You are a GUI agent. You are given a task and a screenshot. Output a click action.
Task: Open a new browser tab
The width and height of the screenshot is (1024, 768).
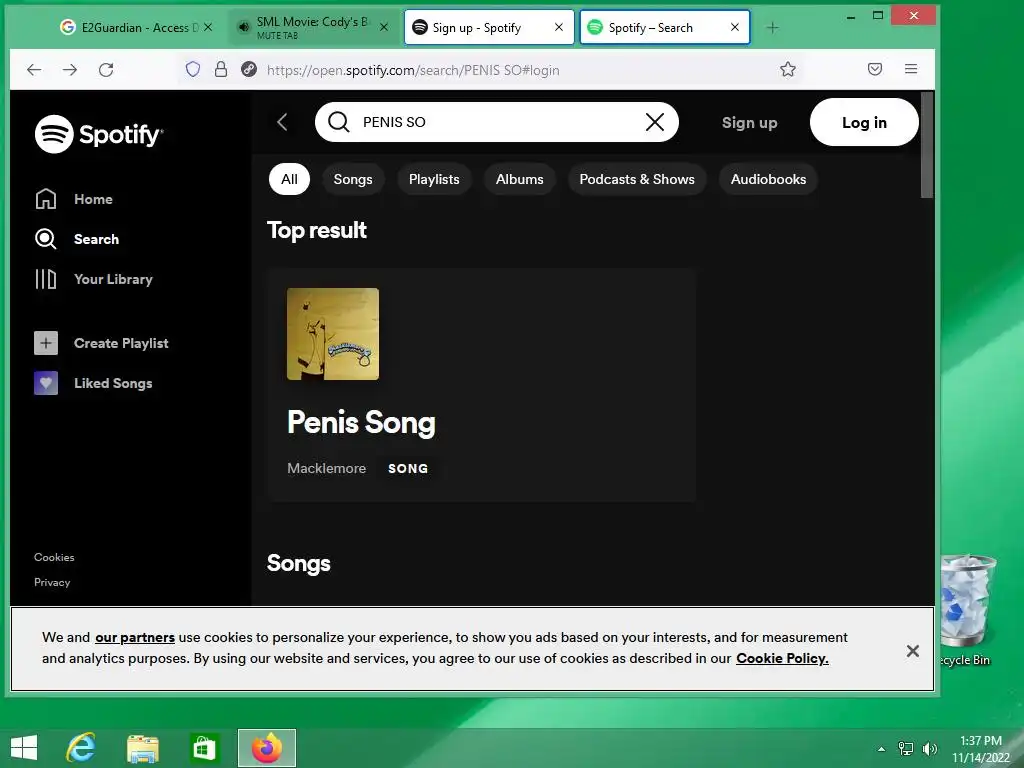click(772, 27)
